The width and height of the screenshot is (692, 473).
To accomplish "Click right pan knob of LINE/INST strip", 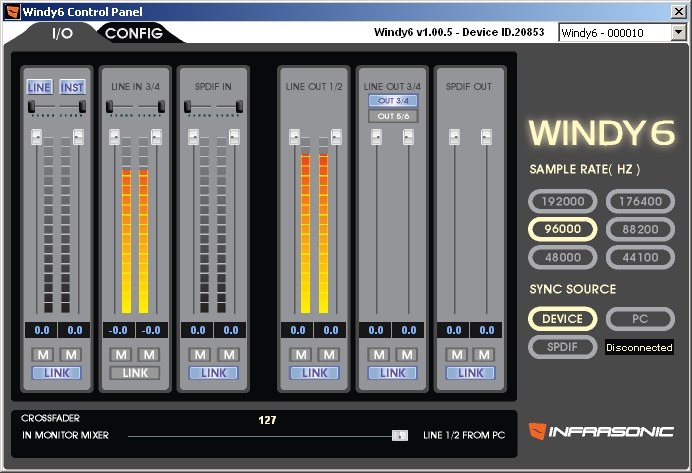I will pos(83,106).
